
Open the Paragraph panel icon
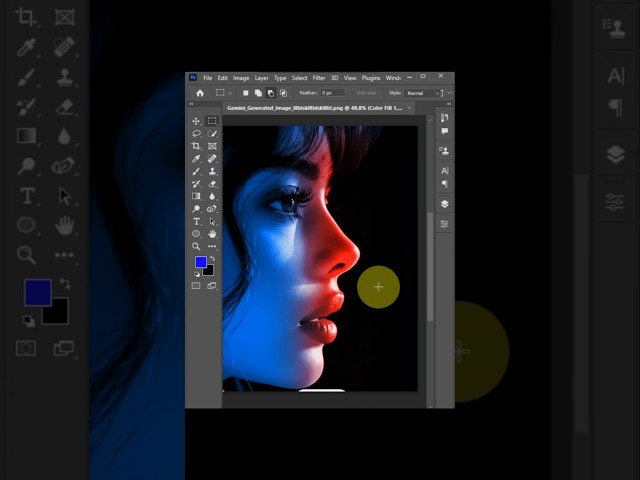(445, 184)
